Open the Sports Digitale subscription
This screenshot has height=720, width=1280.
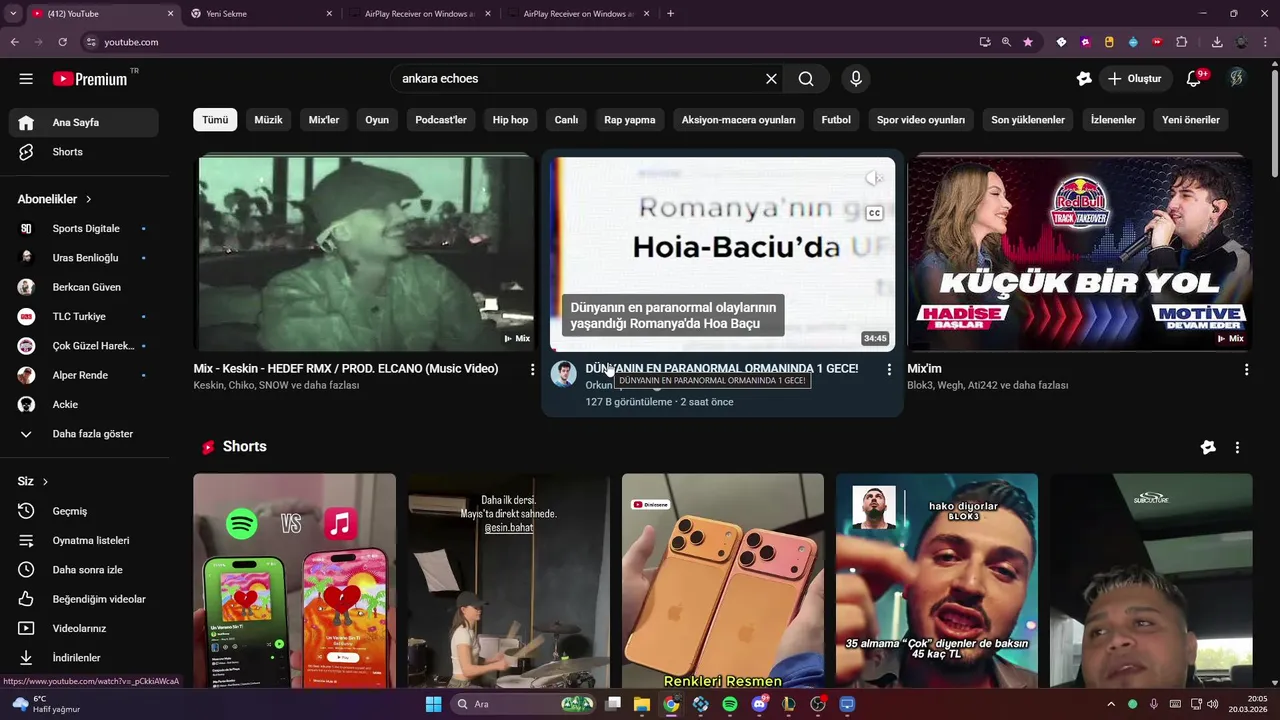pos(84,229)
